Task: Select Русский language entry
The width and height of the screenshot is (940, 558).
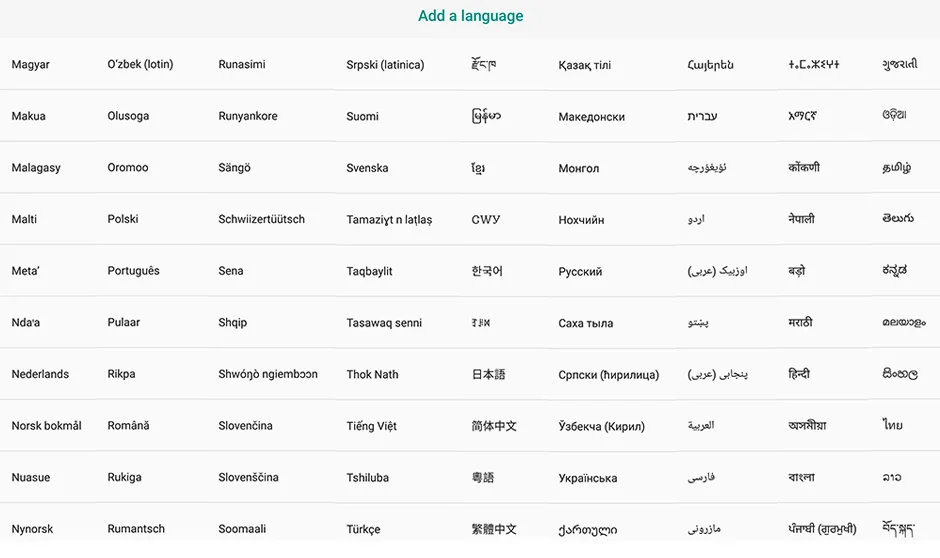Action: (x=580, y=272)
